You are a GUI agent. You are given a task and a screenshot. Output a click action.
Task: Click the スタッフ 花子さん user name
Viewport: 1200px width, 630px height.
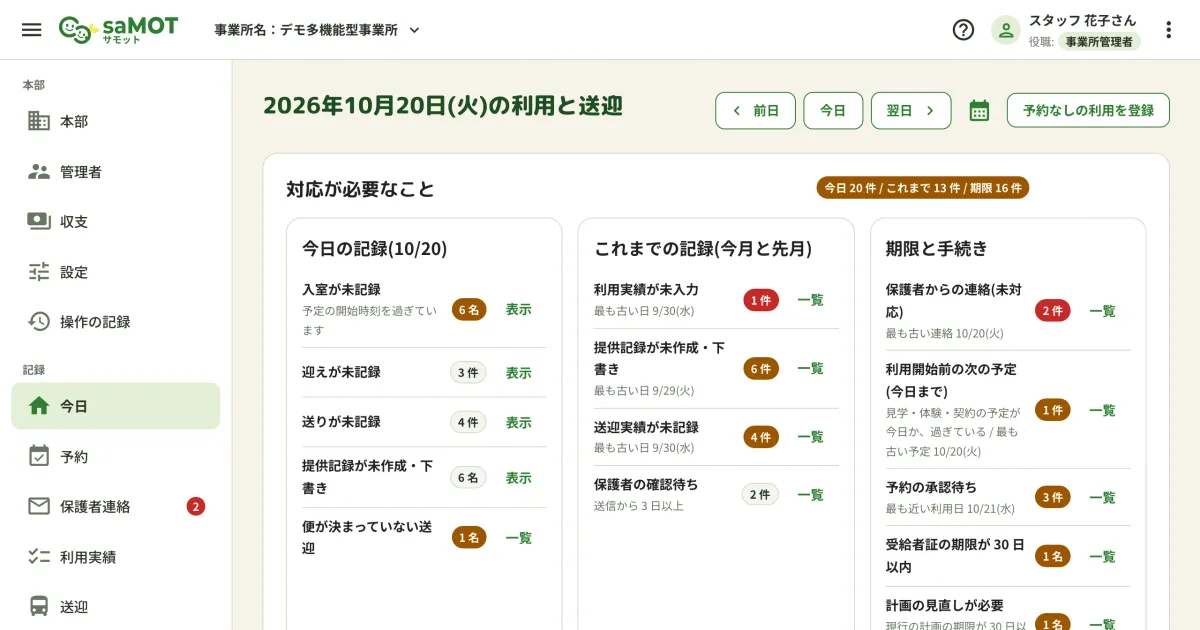coord(1083,20)
